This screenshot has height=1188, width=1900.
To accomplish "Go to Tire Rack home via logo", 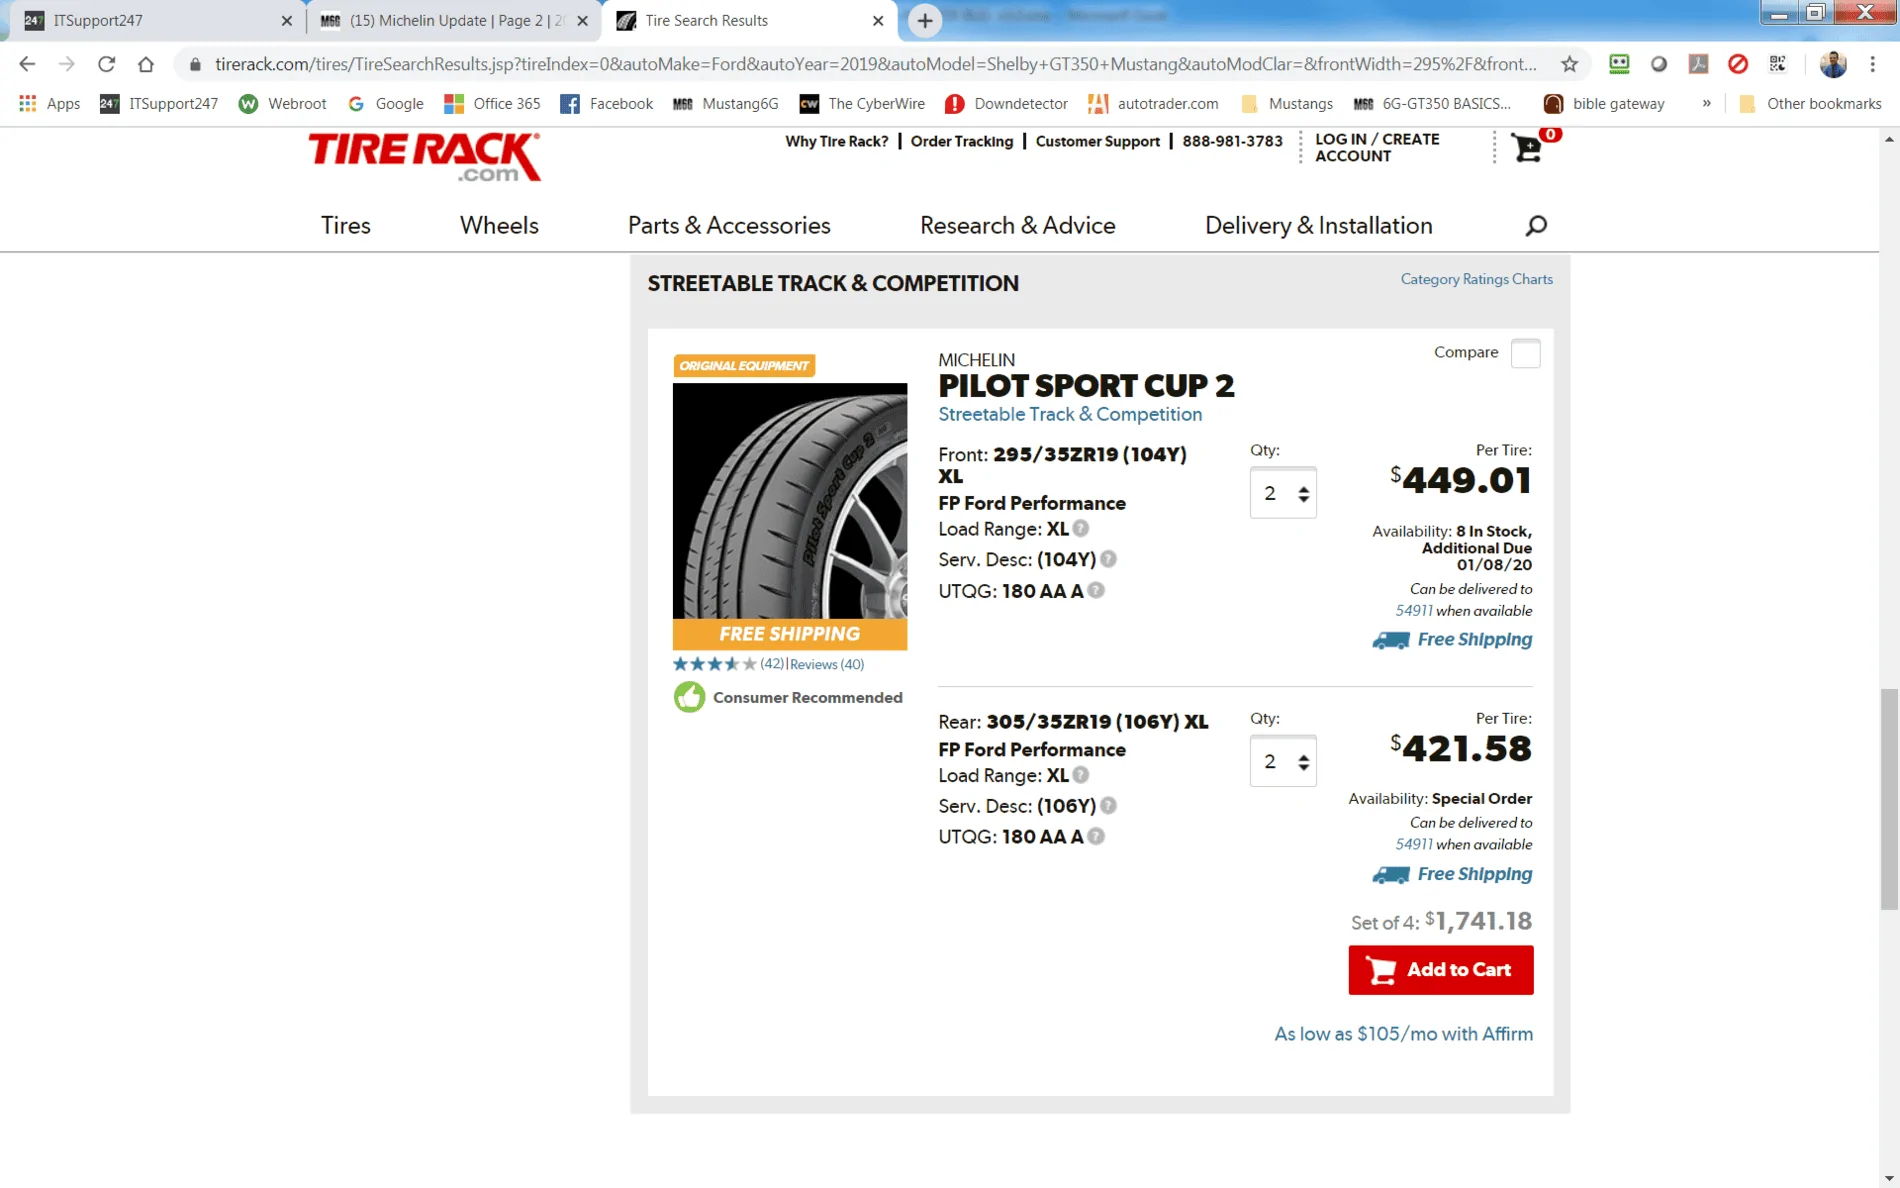I will point(424,156).
